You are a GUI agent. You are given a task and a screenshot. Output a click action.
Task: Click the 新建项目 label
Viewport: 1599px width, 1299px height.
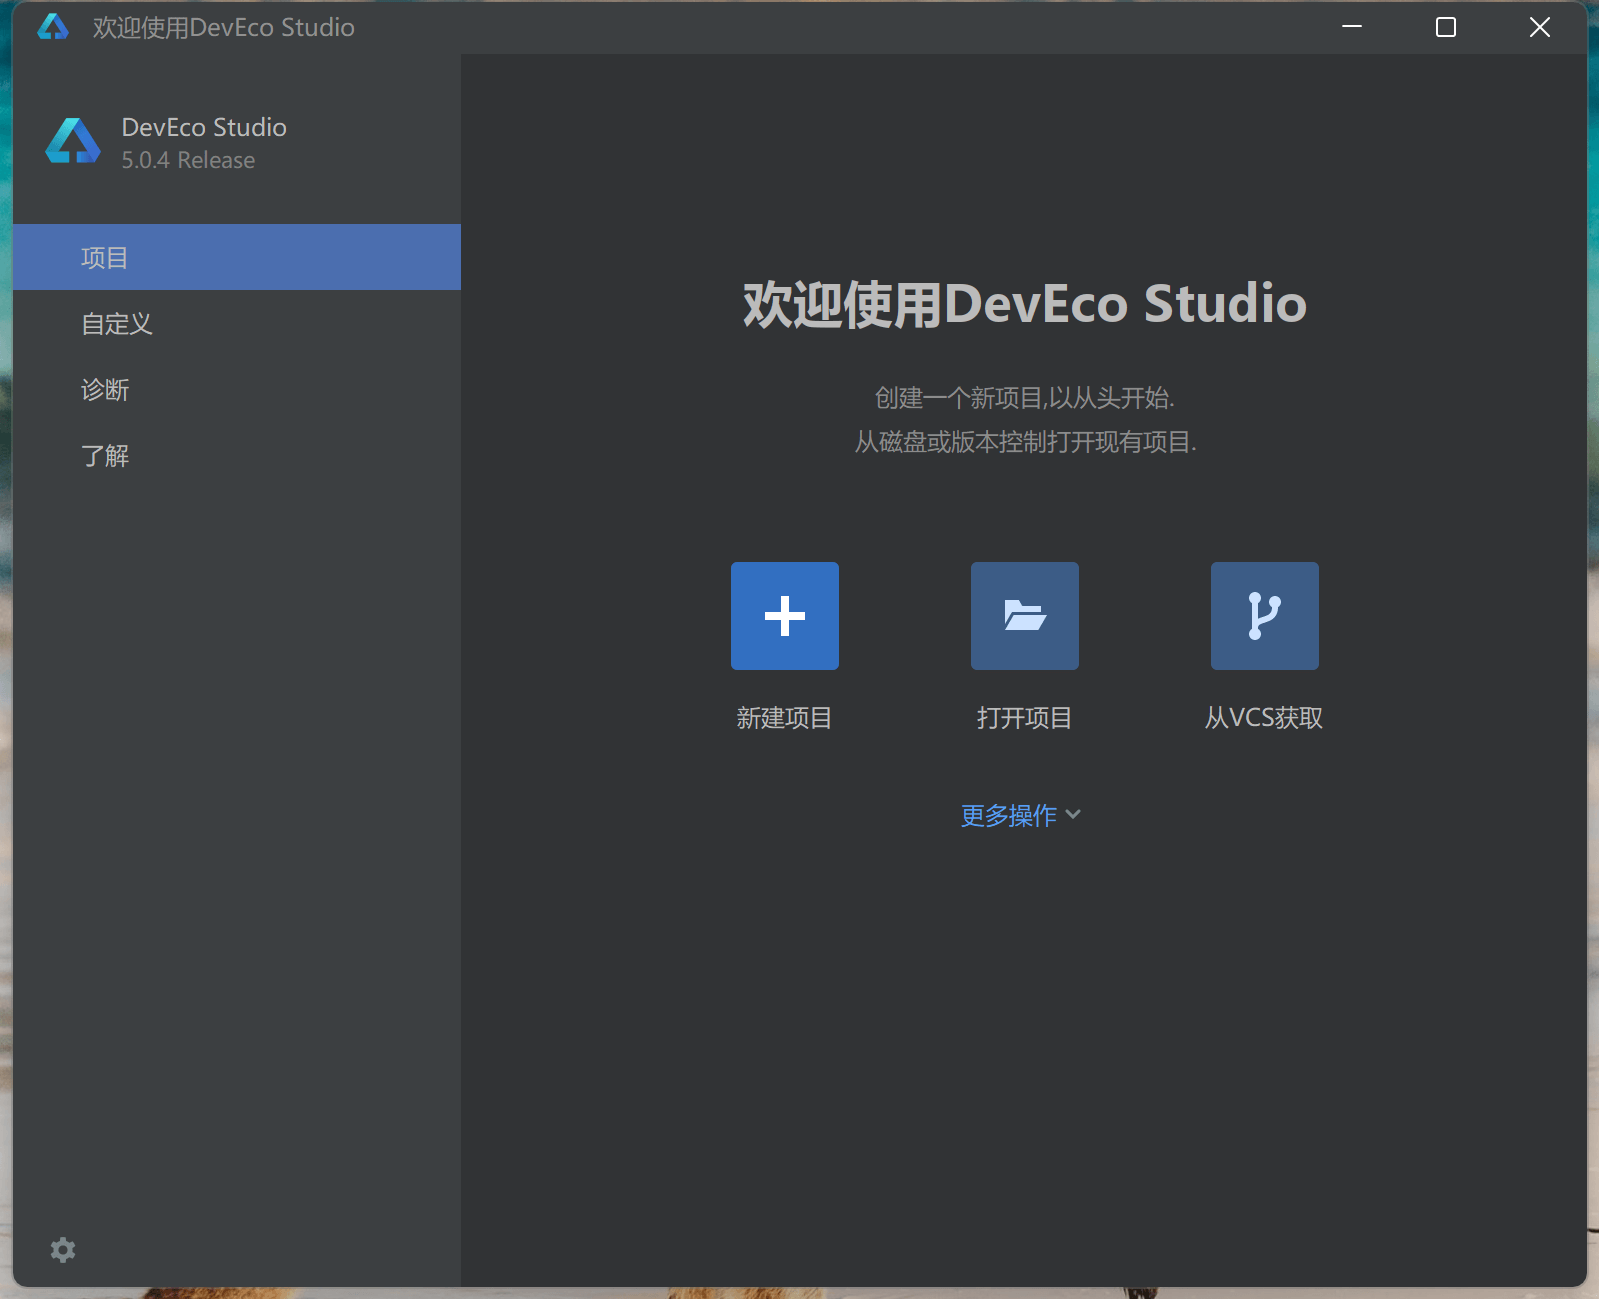(784, 718)
